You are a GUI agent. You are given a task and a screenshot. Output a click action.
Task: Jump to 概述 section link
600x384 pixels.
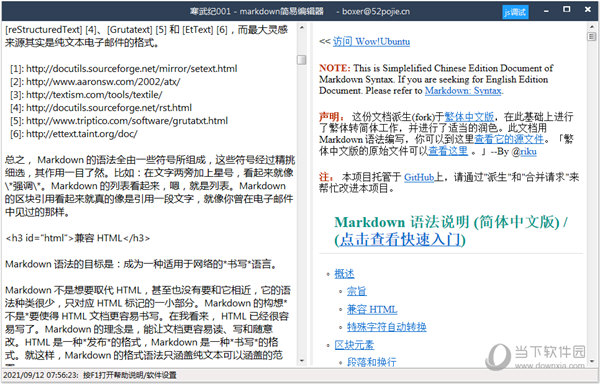(344, 273)
